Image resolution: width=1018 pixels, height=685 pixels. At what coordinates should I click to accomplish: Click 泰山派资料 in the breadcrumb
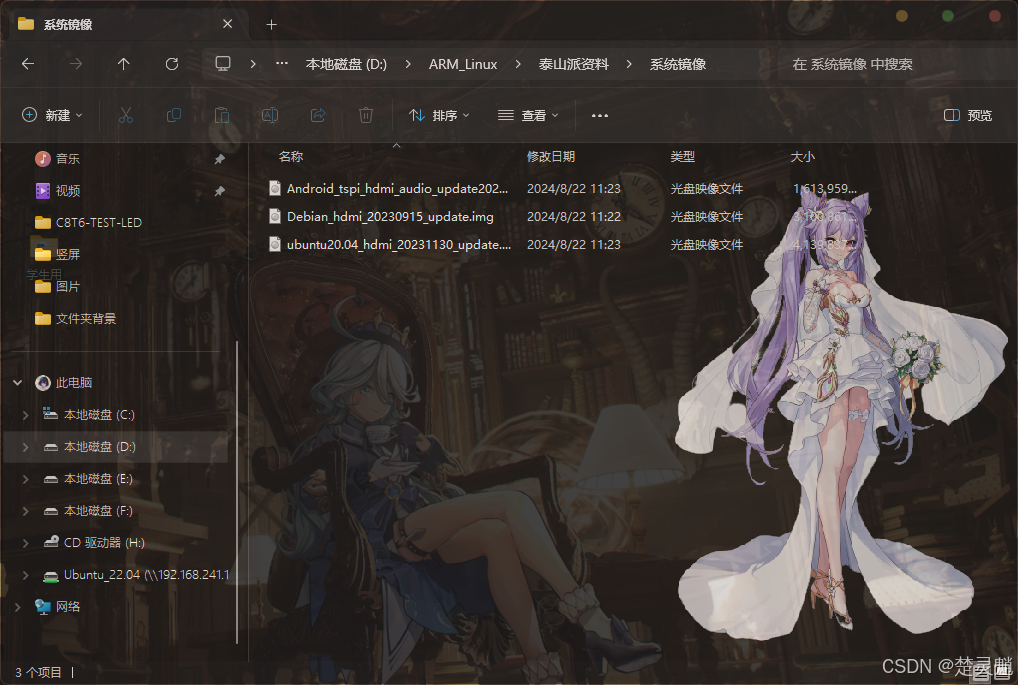click(573, 64)
